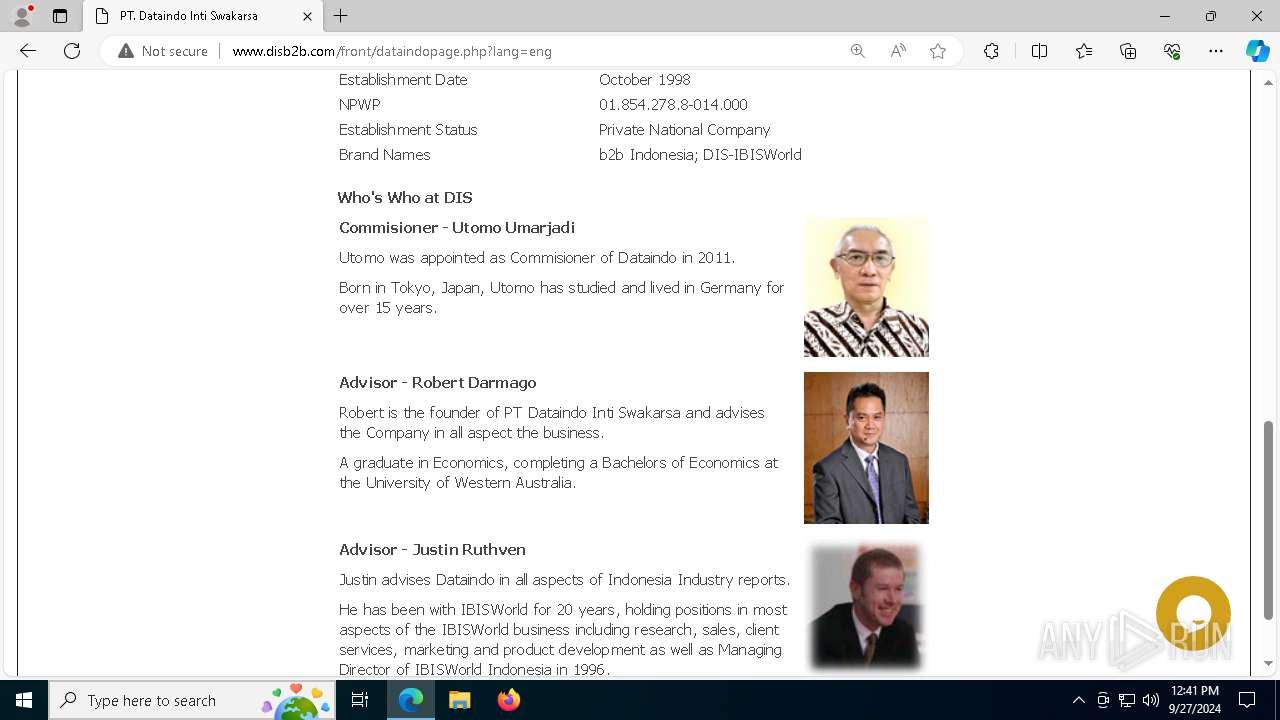Click the page vertical scrollbar thumb
Viewport: 1280px width, 720px height.
click(x=1269, y=520)
